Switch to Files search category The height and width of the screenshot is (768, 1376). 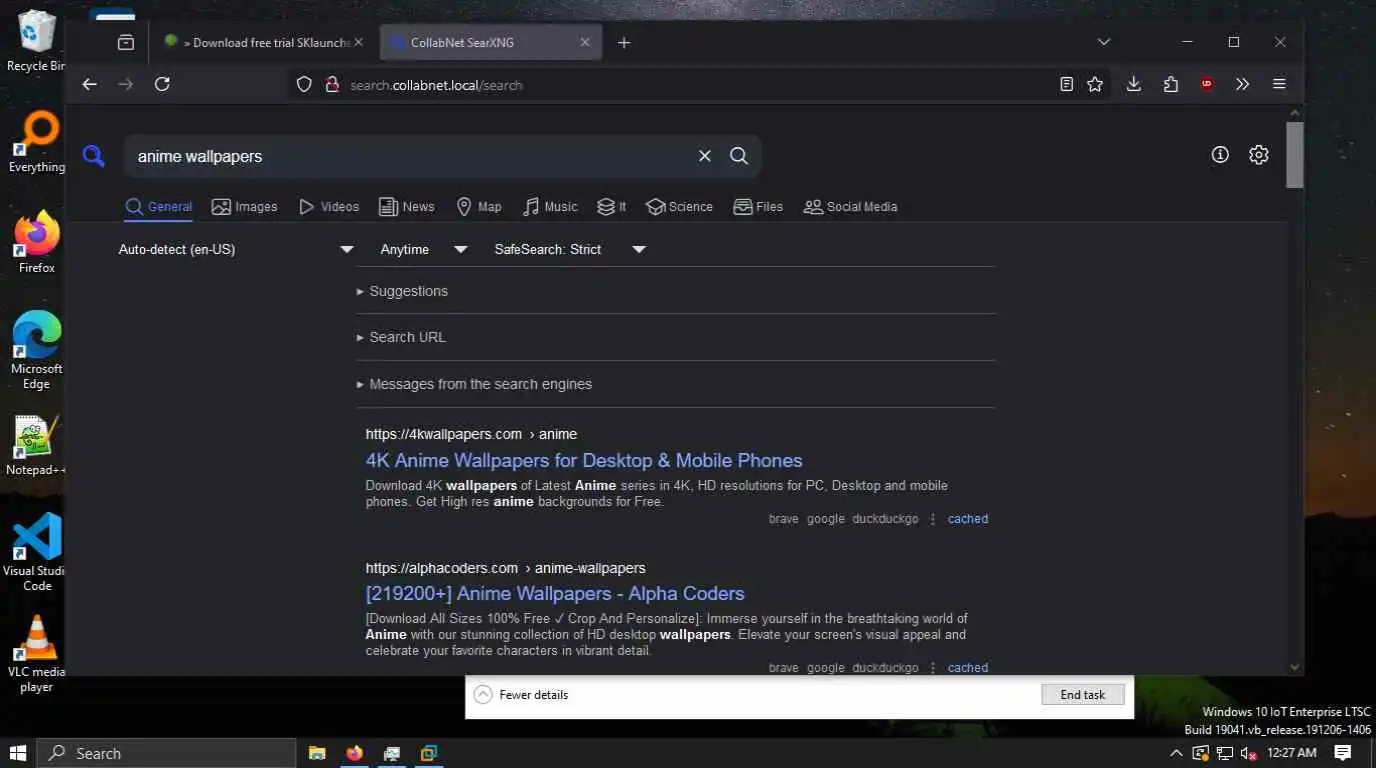point(758,207)
